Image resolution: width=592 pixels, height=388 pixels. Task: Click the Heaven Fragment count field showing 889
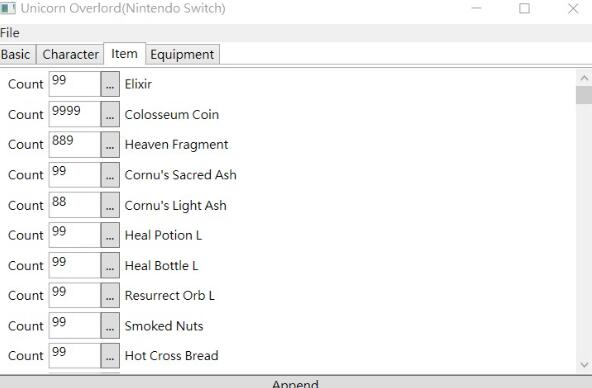(x=75, y=144)
